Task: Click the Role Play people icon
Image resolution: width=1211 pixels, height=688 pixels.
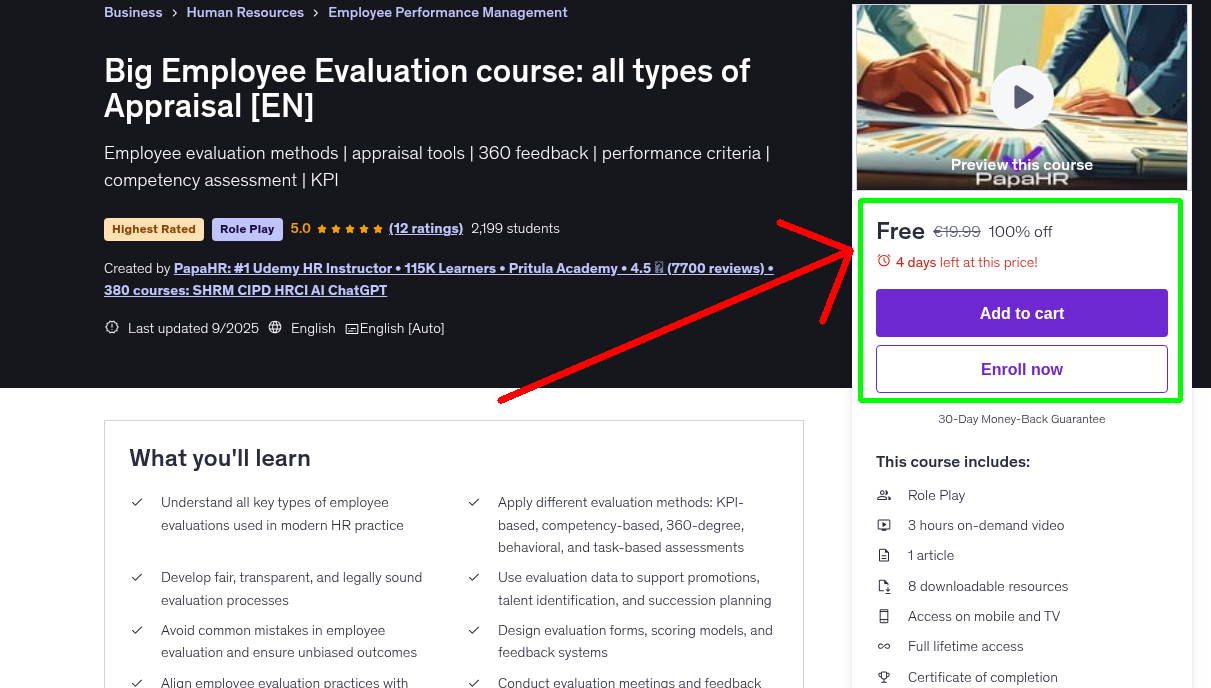Action: 884,495
